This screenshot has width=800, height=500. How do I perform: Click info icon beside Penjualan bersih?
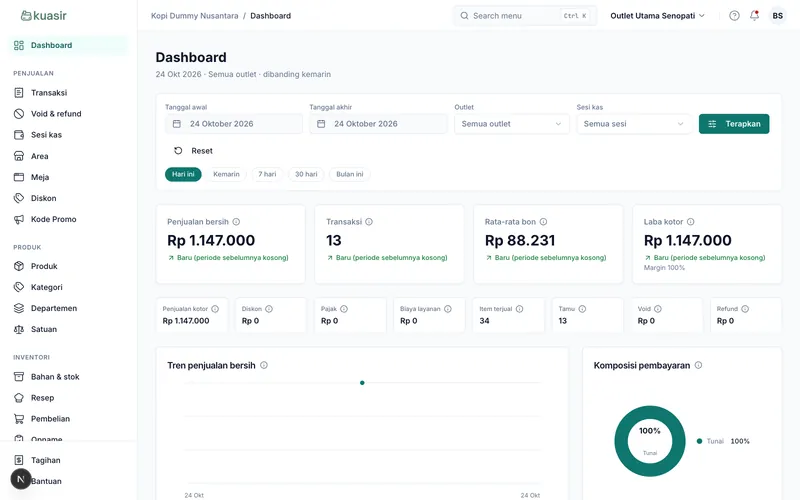(x=236, y=222)
